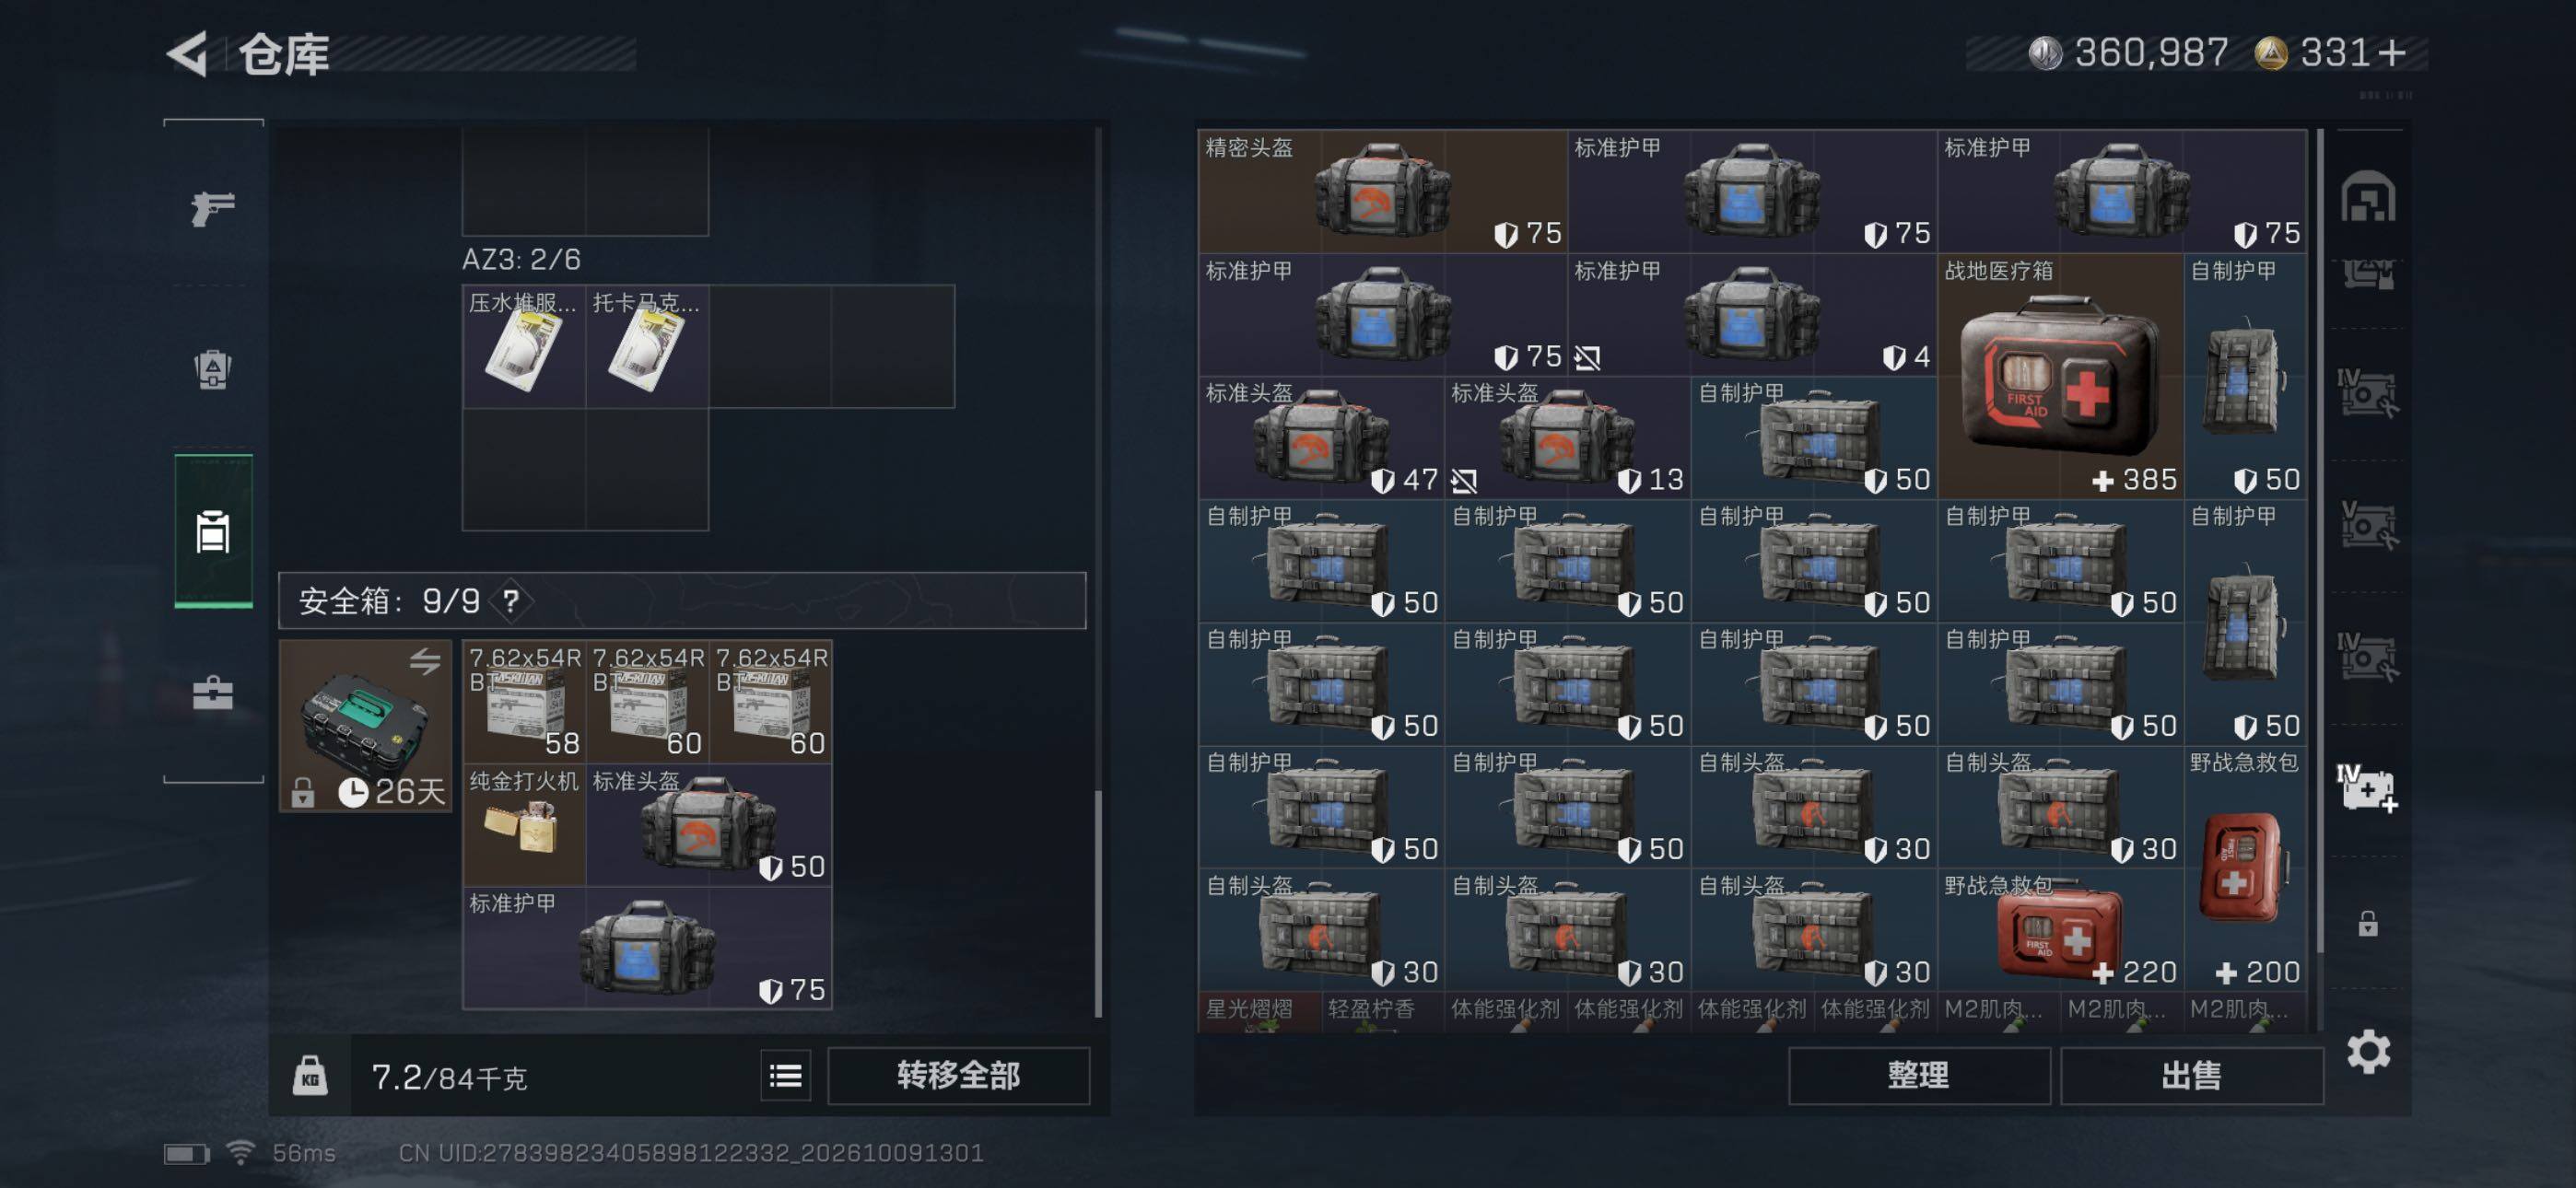Select the 标准护甲 75 in safe box
Viewport: 2576px width, 1188px height.
tap(647, 948)
